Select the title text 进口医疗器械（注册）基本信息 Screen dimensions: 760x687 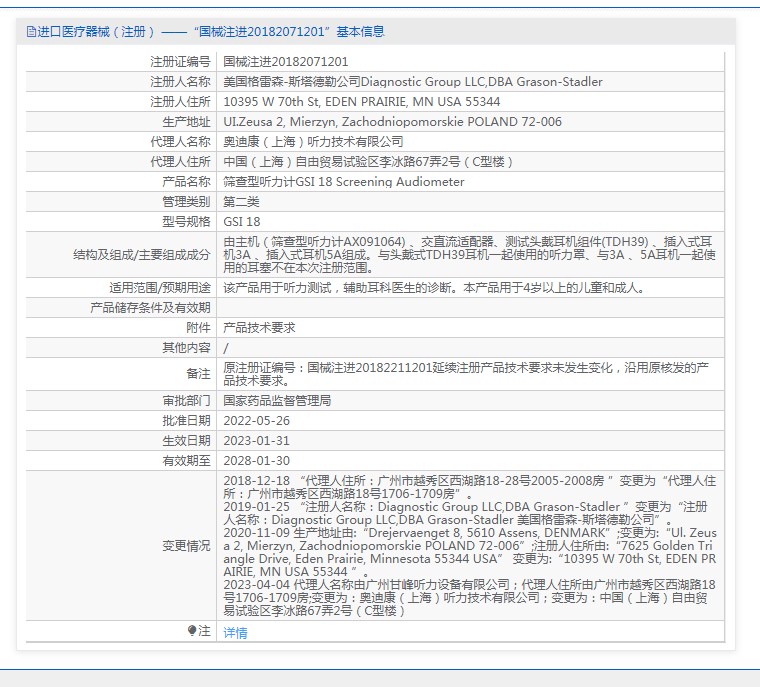point(206,32)
